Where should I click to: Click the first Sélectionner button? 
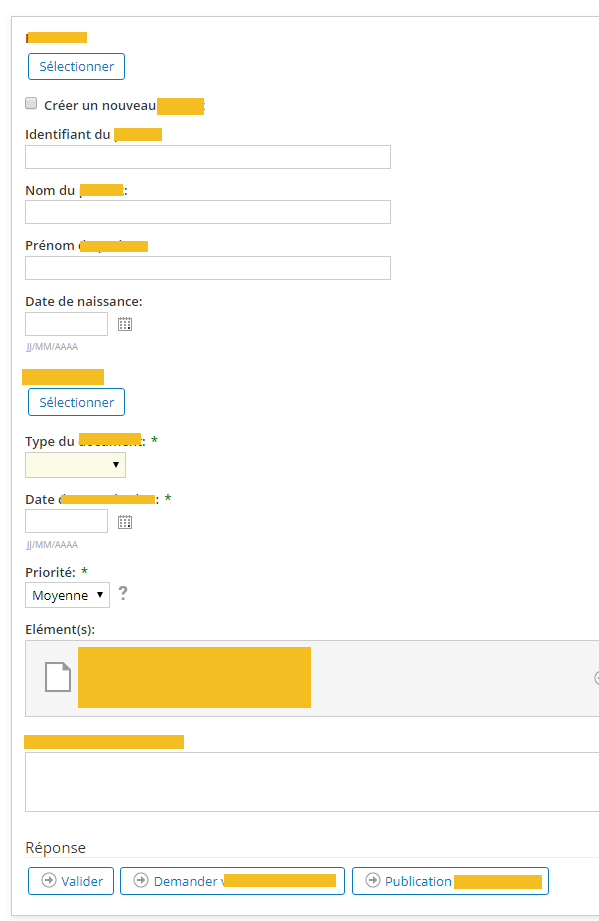coord(76,66)
